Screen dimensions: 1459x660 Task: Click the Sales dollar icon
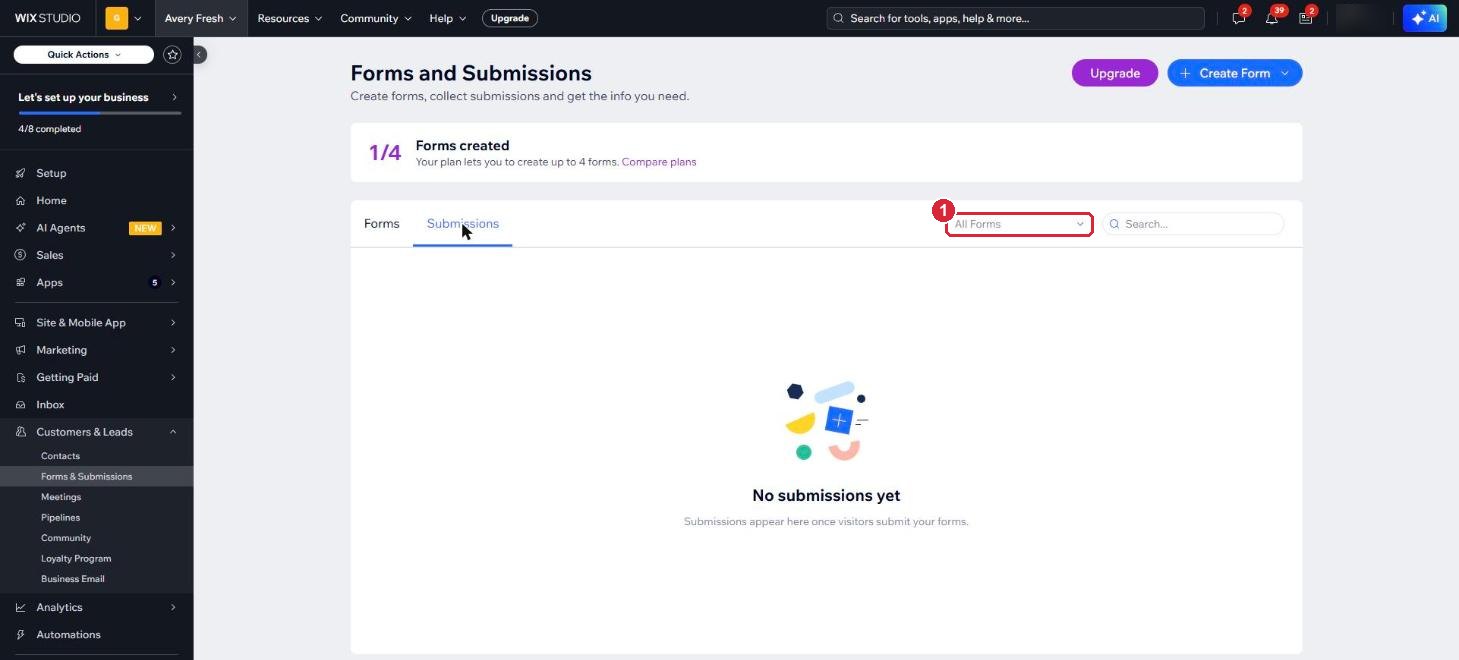[20, 255]
